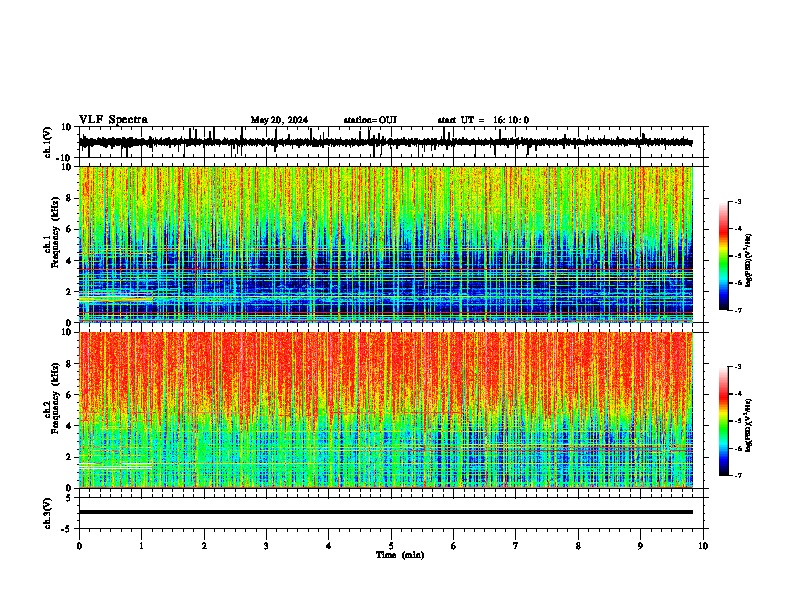Viewport: 792px width, 612px height.
Task: Click the time axis tick label "2"
Action: click(x=204, y=546)
